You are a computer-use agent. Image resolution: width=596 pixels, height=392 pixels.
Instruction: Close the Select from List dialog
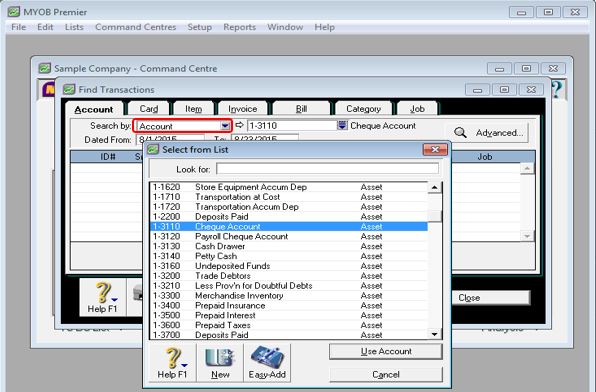[435, 149]
